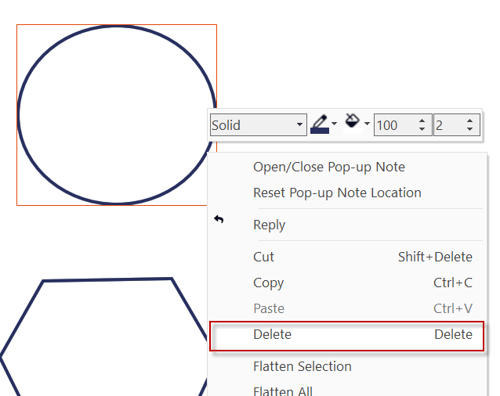The image size is (500, 396).
Task: Increase line width with the up arrow
Action: tap(470, 121)
